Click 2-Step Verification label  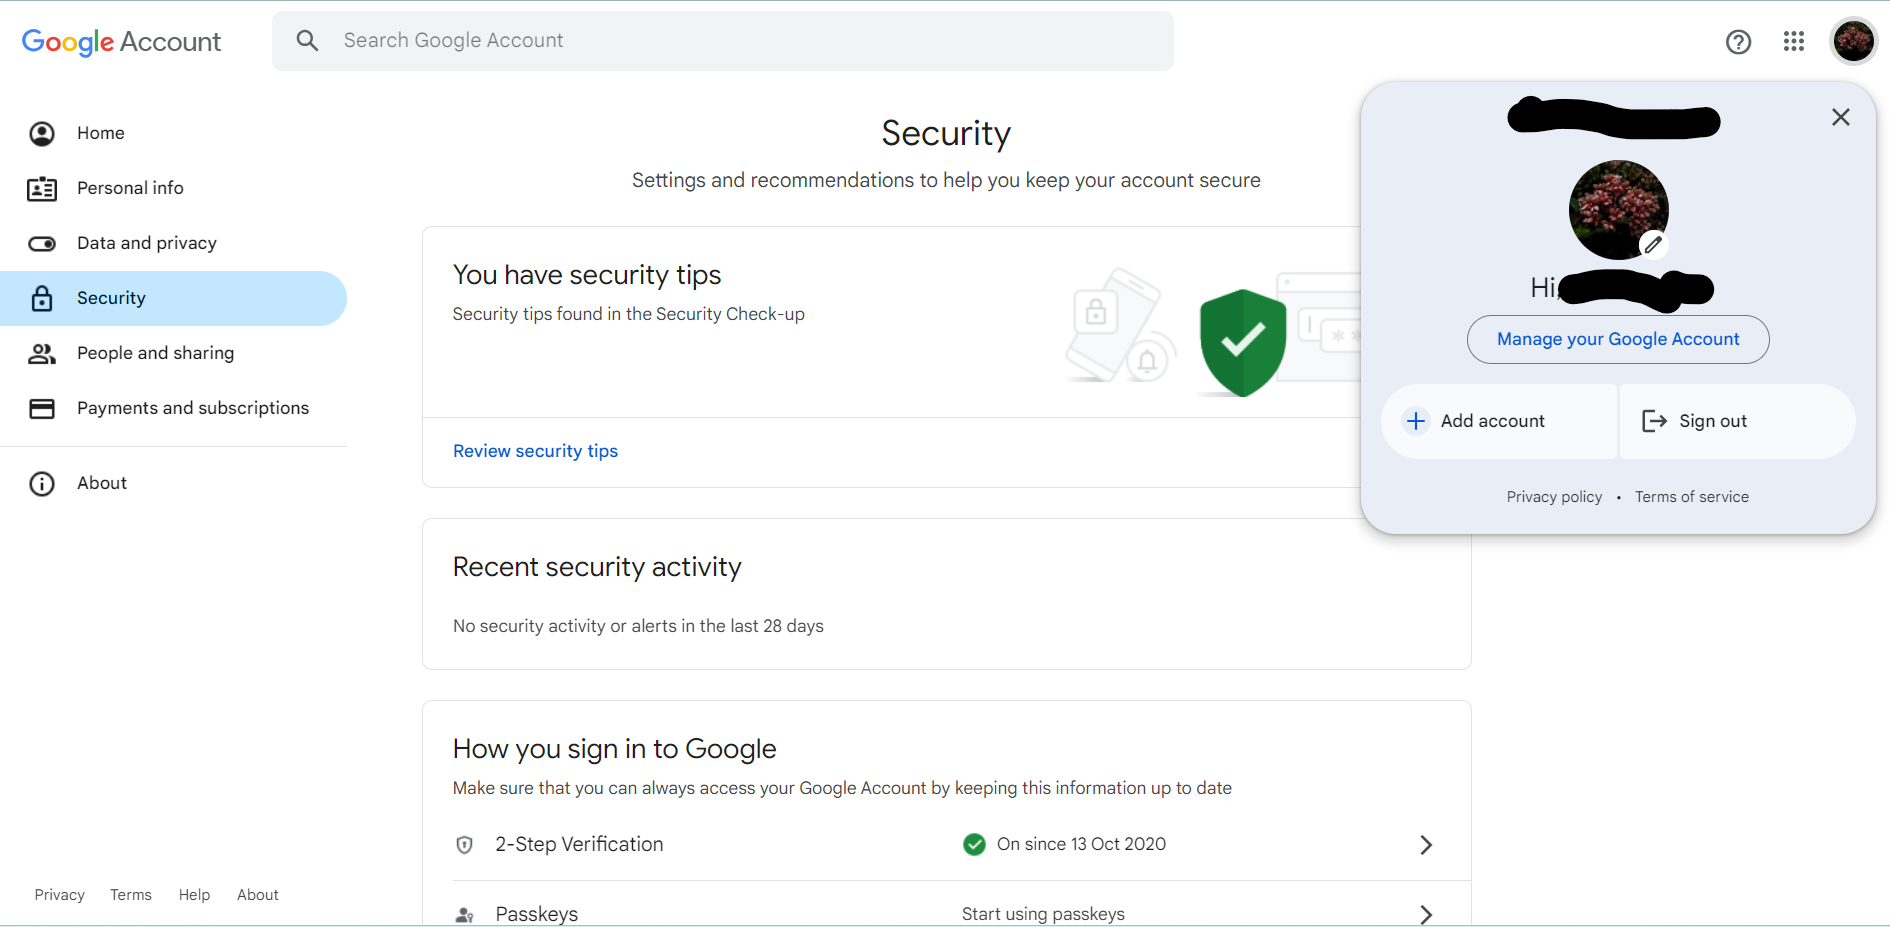click(x=579, y=844)
